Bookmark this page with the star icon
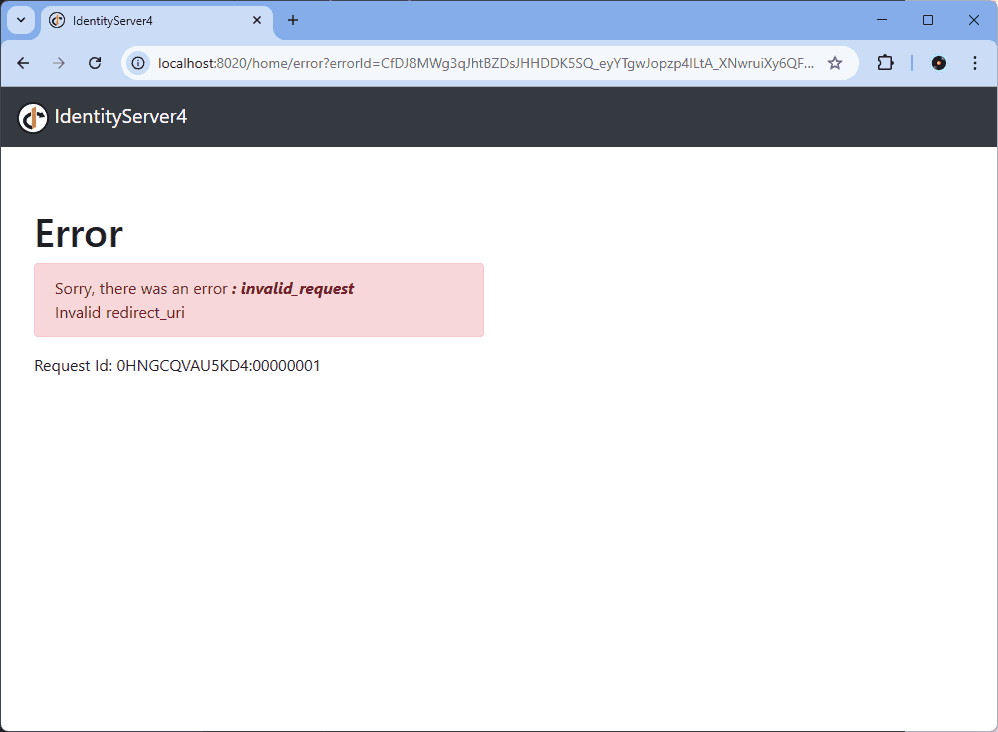 835,63
